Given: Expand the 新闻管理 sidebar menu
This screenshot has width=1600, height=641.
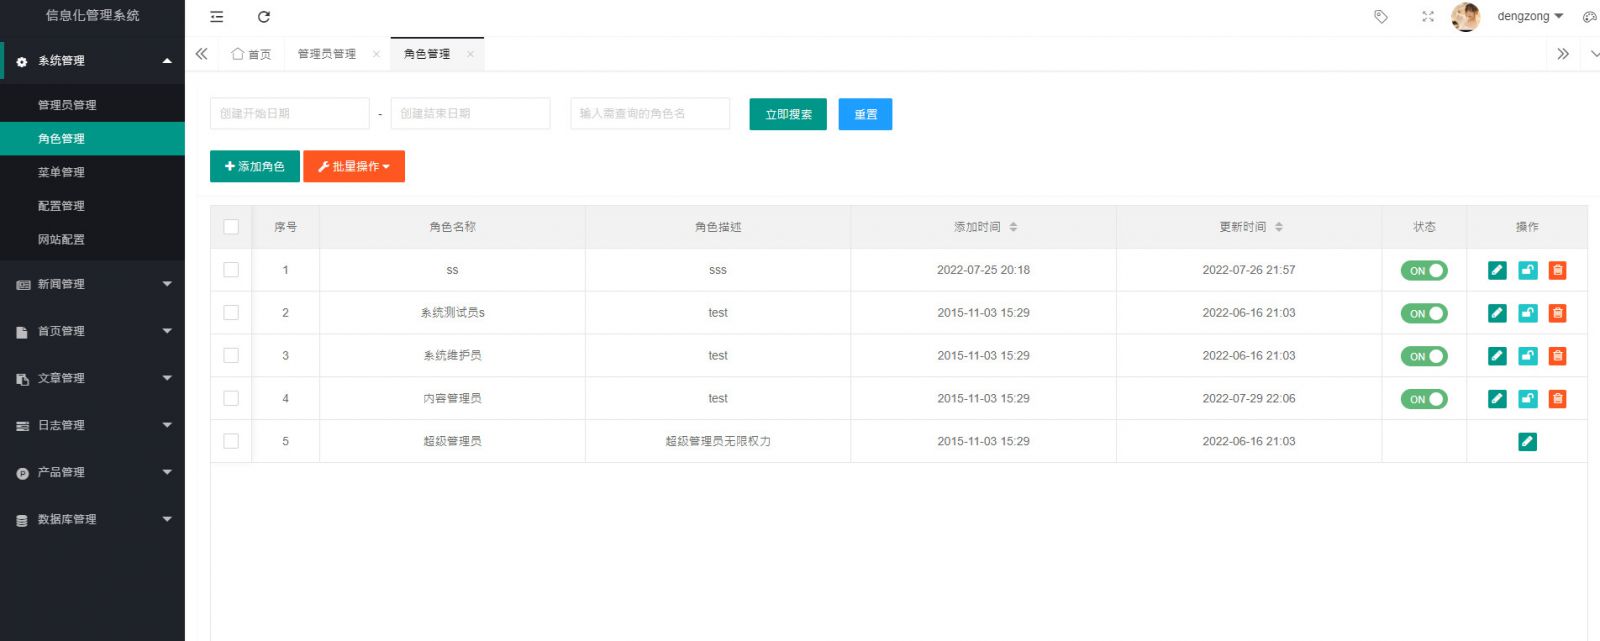Looking at the screenshot, I should click(92, 284).
